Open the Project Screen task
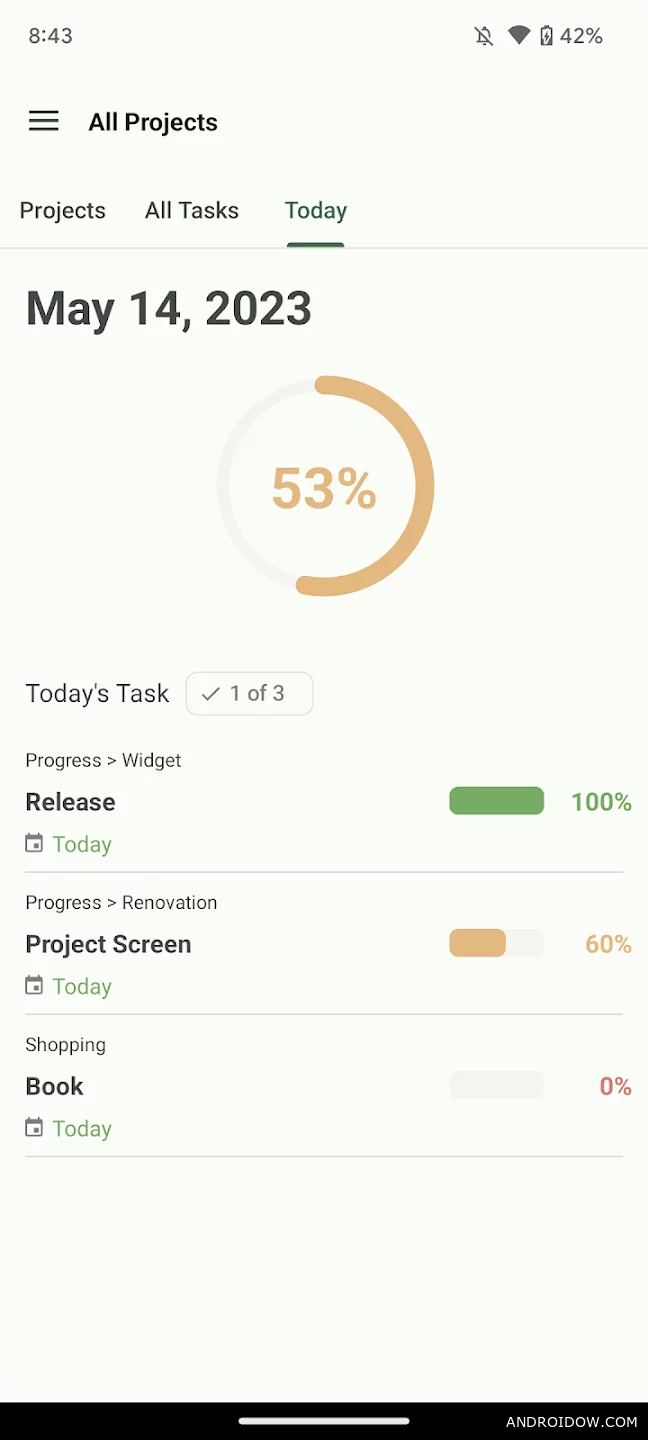Screen dimensions: 648x1440 pos(108,944)
